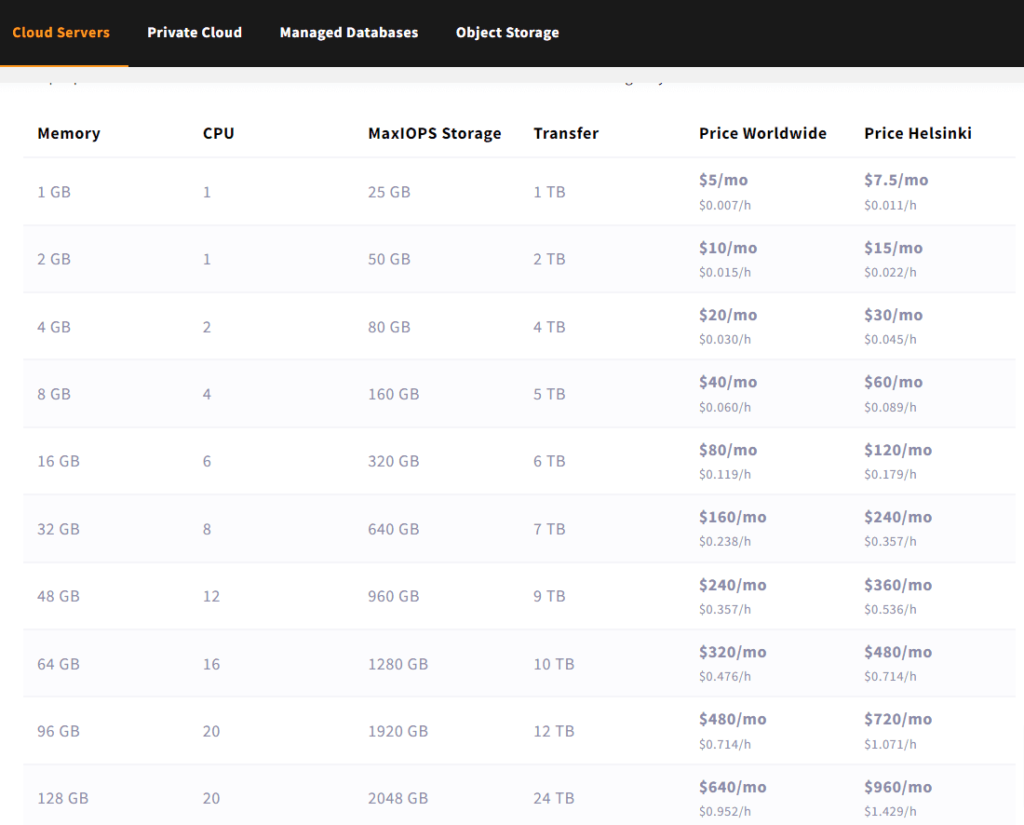Choose the $20/mo worldwide plan price
Screen dimensions: 1024x825
tap(728, 315)
